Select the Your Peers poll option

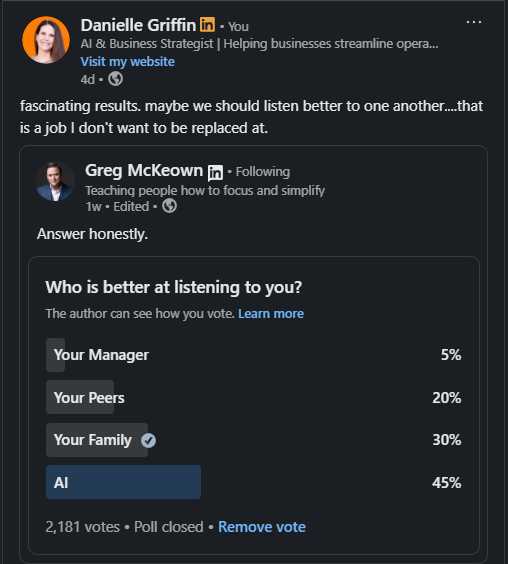253,397
